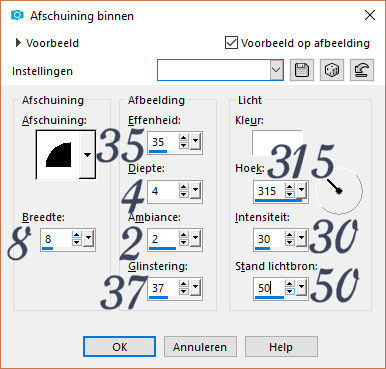Open the Hoek slider dropdown arrow
The width and height of the screenshot is (386, 369).
pyautogui.click(x=302, y=190)
